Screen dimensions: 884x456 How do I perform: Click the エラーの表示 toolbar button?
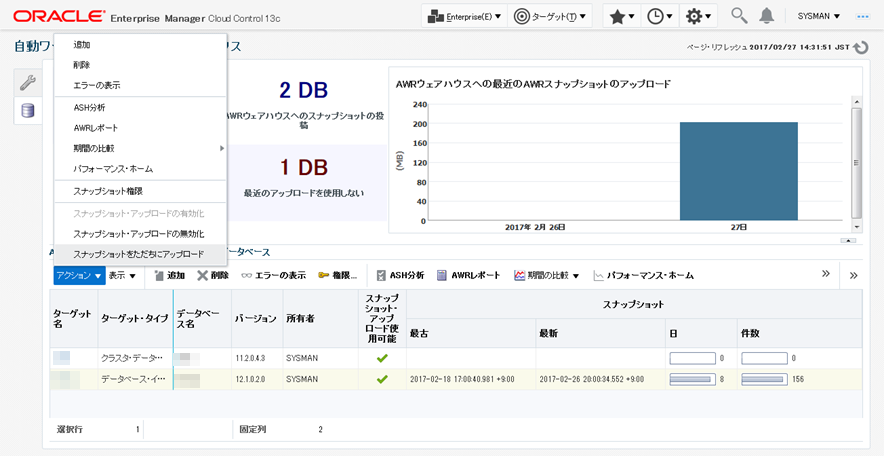point(273,276)
